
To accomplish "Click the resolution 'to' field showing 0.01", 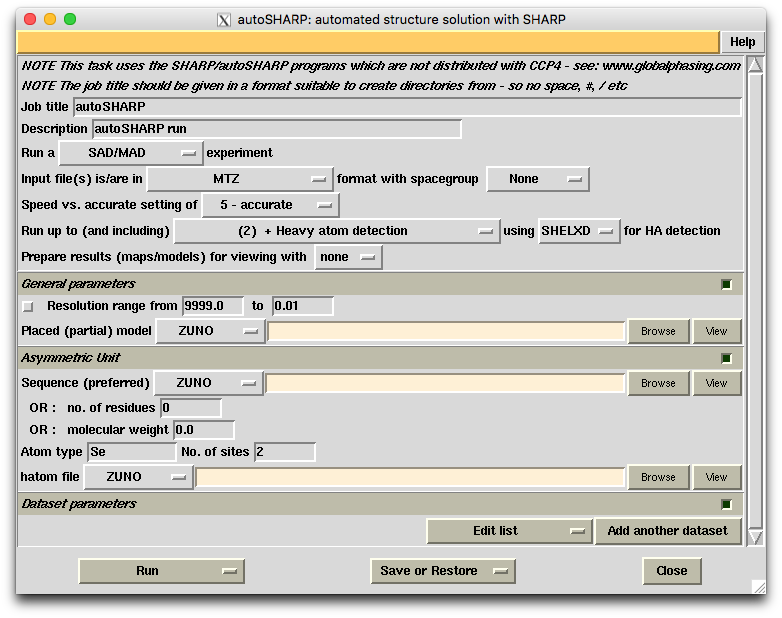I will 303,306.
